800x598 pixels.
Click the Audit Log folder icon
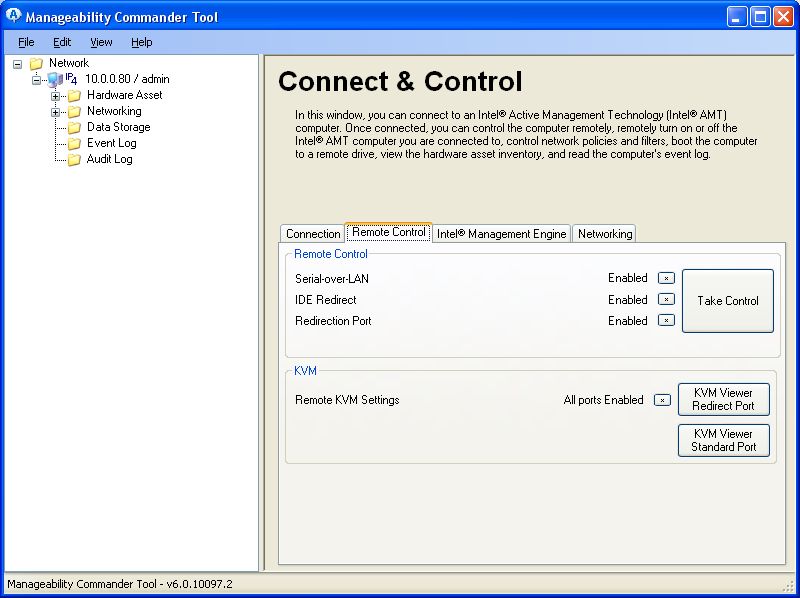(74, 160)
